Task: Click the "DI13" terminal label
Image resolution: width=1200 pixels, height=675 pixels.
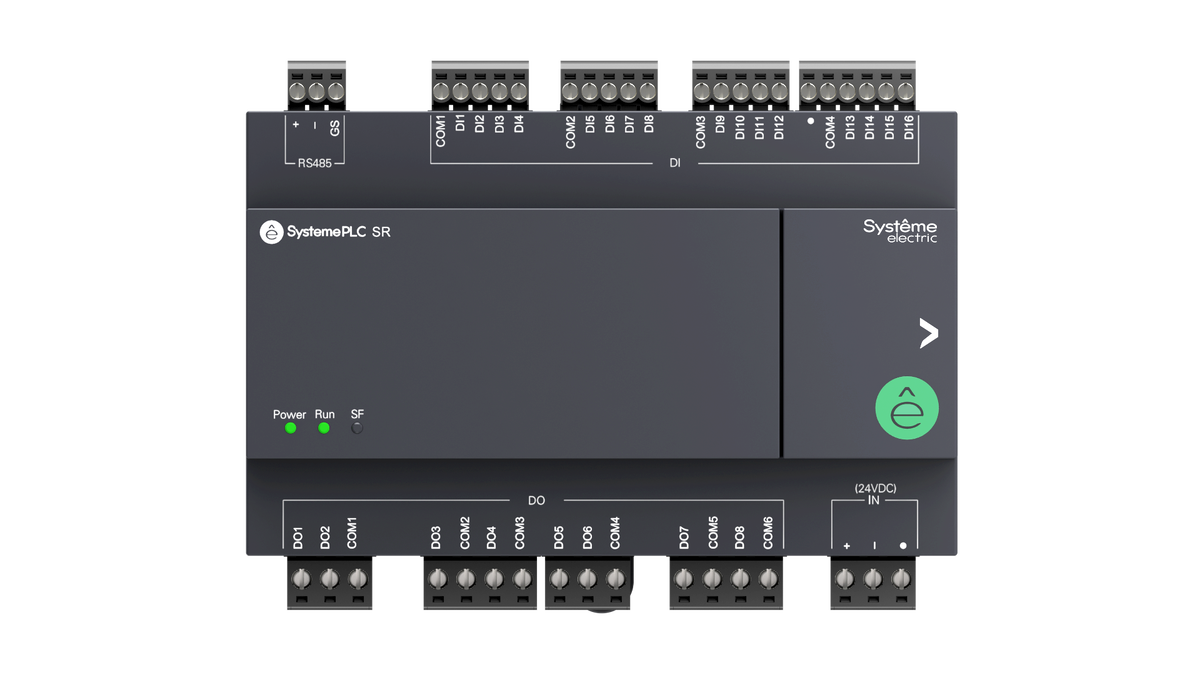Action: coord(850,127)
